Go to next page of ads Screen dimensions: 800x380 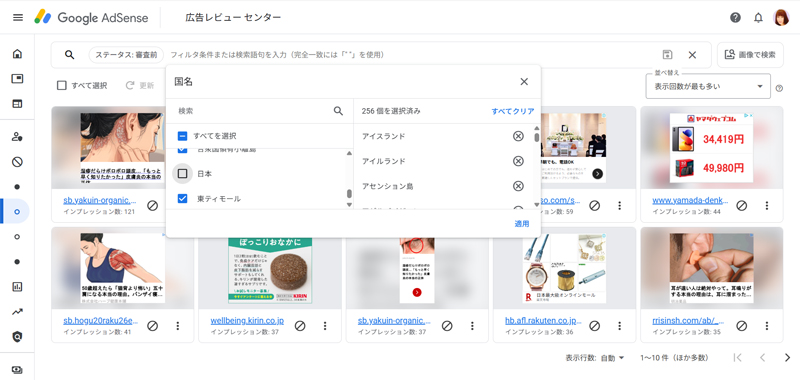click(787, 358)
